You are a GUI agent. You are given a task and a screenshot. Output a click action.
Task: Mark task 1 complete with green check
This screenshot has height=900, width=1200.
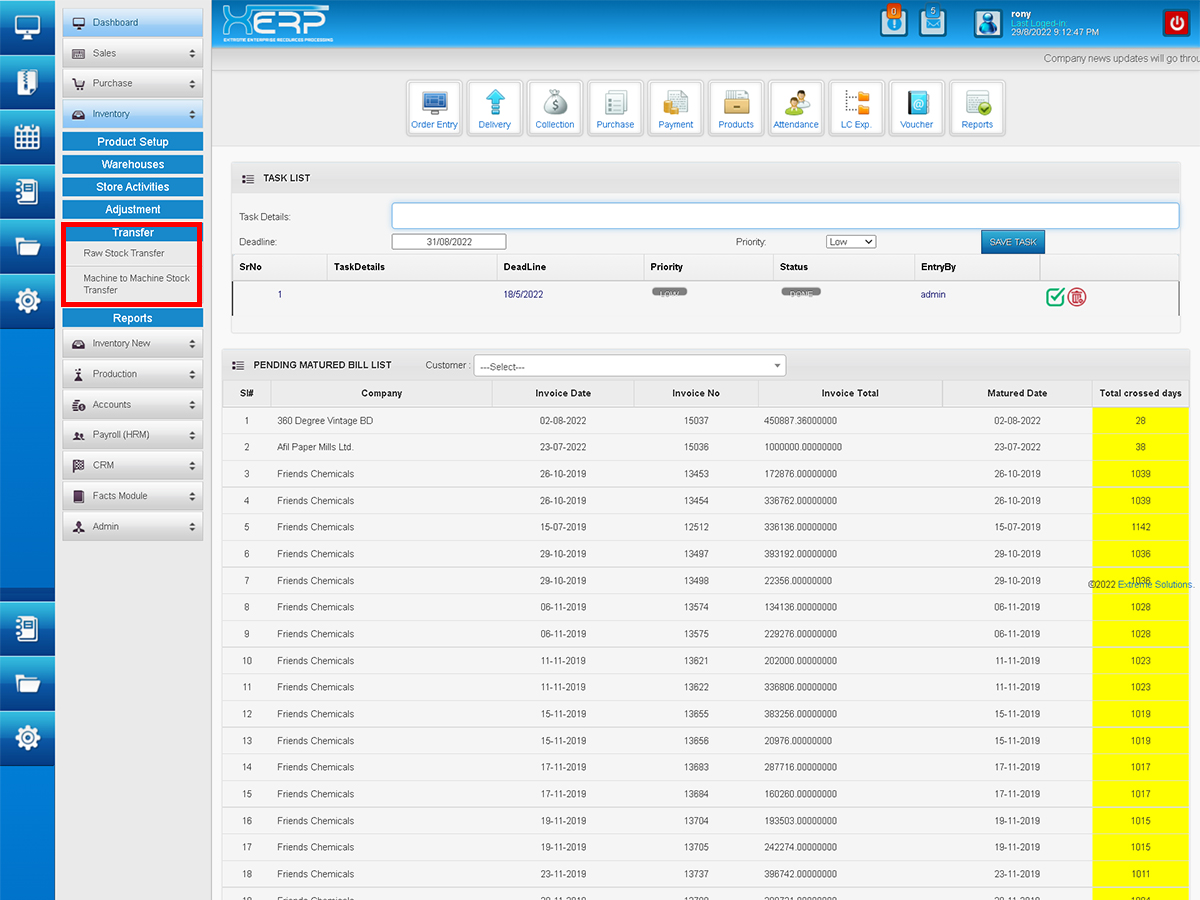tap(1055, 296)
